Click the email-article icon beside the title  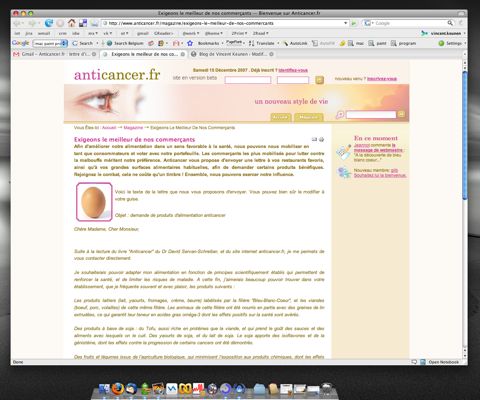314,139
